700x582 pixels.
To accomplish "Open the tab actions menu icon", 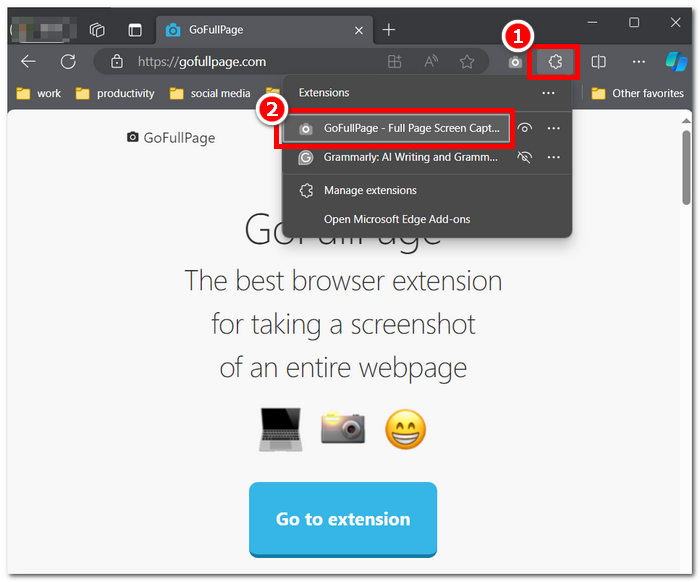I will 135,30.
